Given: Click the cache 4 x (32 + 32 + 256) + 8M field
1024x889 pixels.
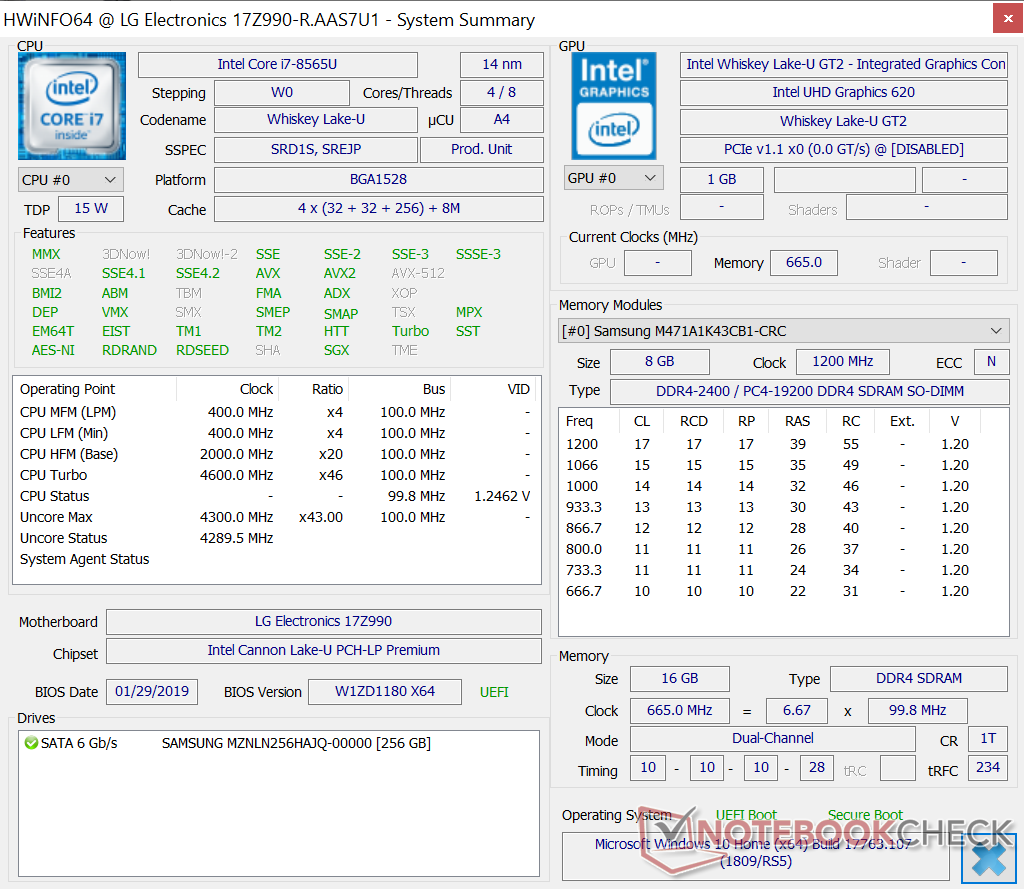Looking at the screenshot, I should tap(379, 208).
